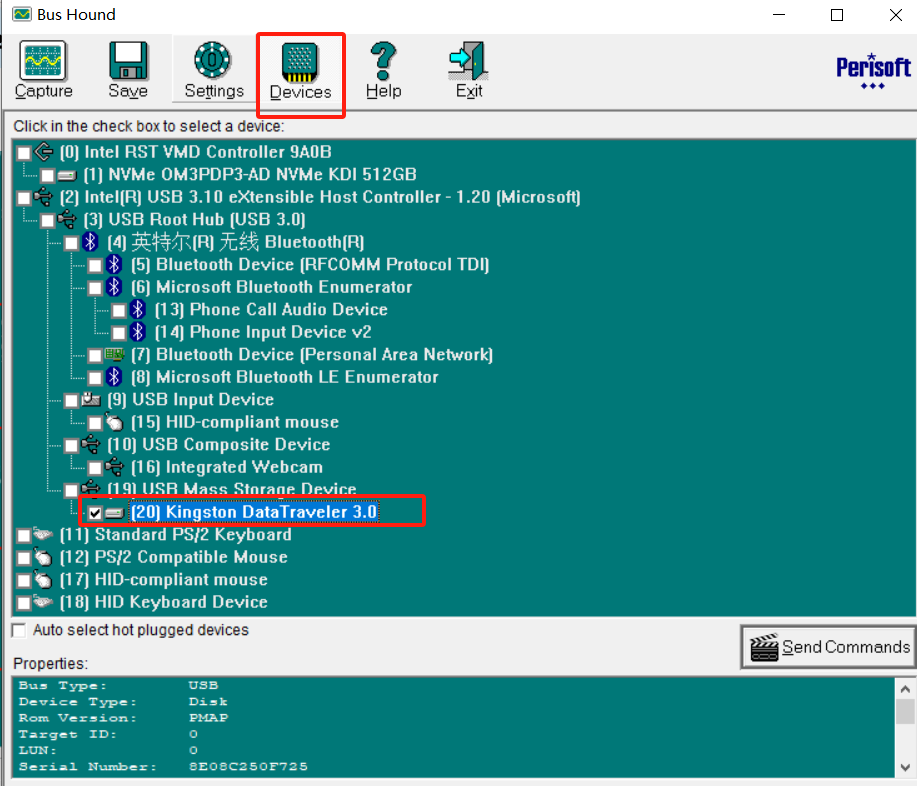This screenshot has width=917, height=786.
Task: Click the Perisoft logo
Action: (x=873, y=71)
